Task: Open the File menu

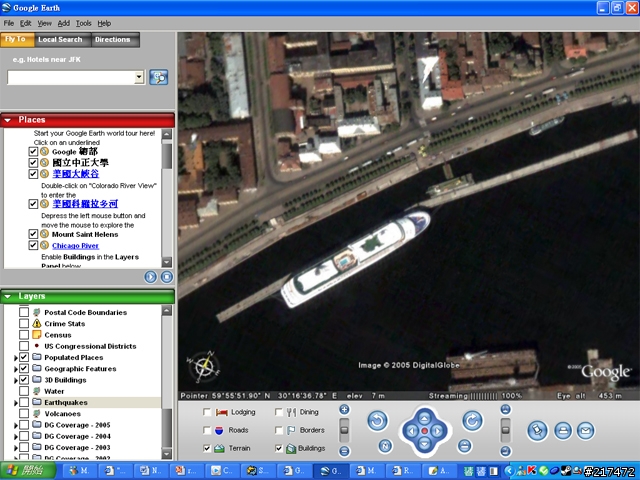Action: 9,23
